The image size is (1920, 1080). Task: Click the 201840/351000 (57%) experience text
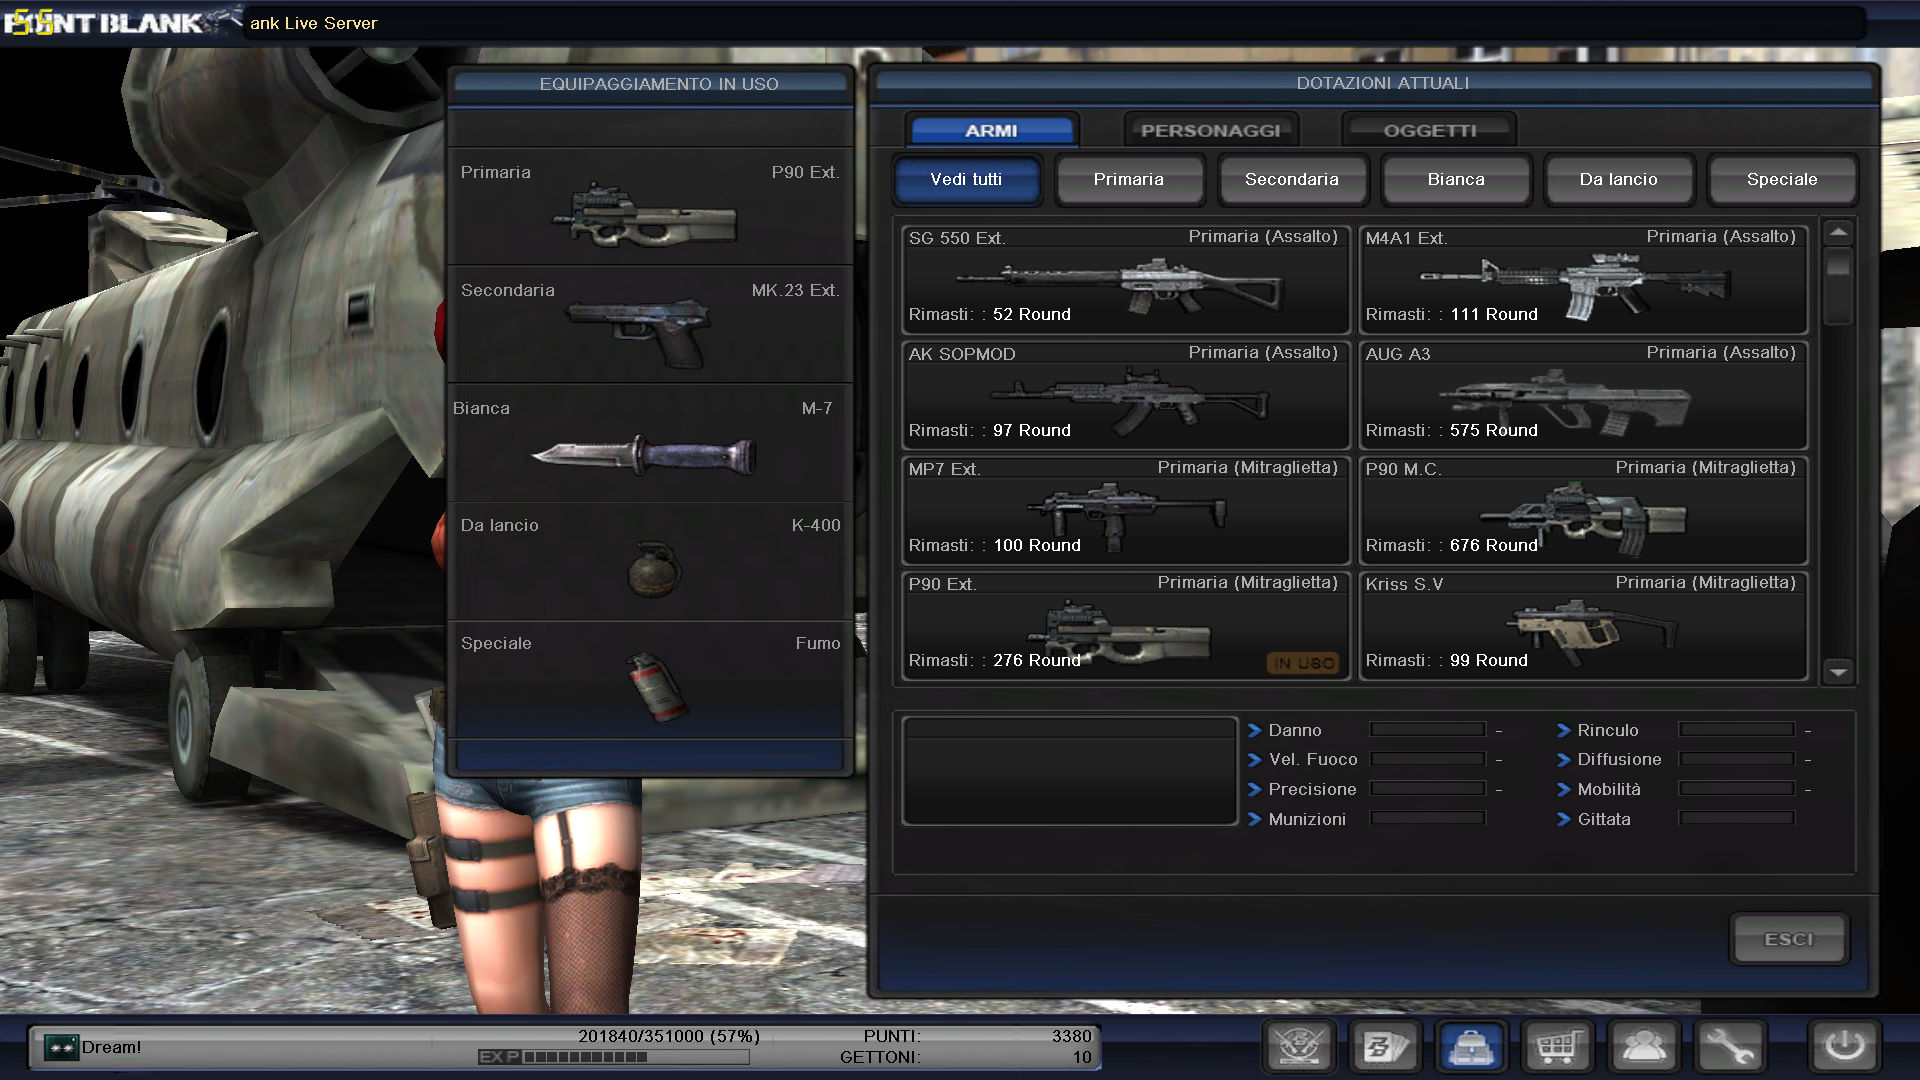point(669,1036)
